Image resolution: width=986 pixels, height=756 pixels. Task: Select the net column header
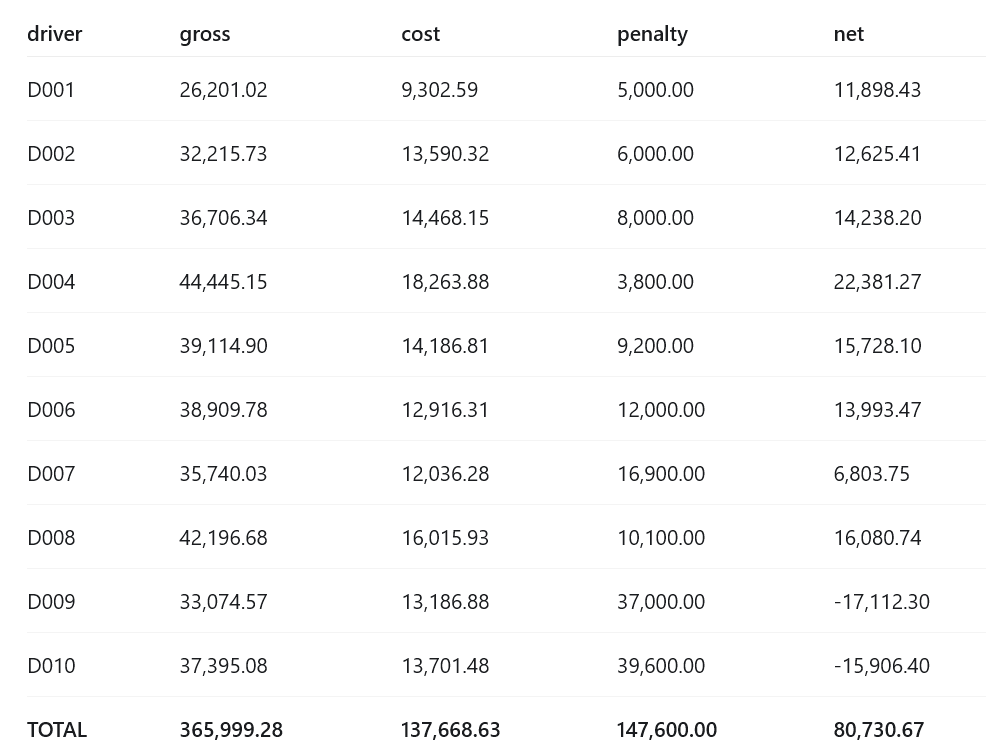tap(849, 34)
